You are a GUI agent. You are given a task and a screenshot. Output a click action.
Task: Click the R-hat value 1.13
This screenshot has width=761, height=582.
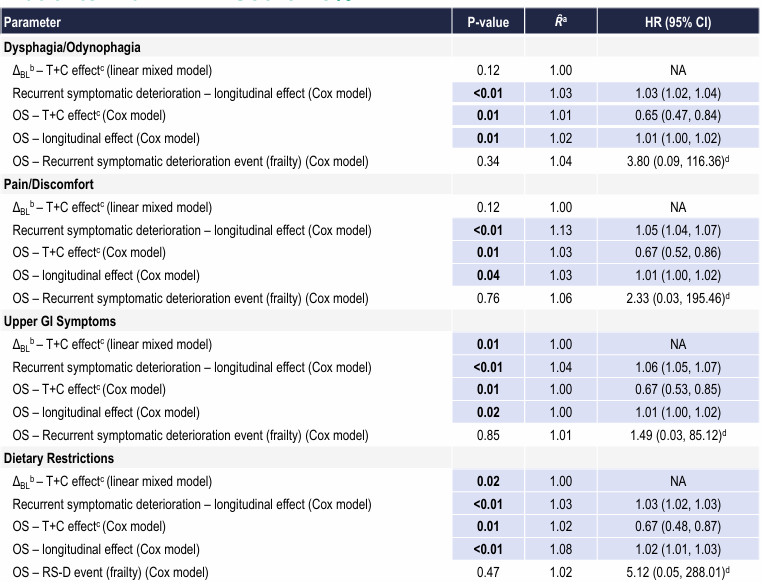[563, 231]
